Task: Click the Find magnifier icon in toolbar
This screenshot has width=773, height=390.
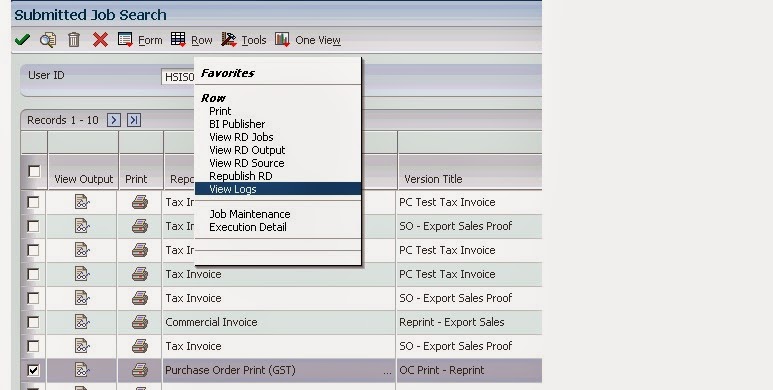Action: coord(48,39)
